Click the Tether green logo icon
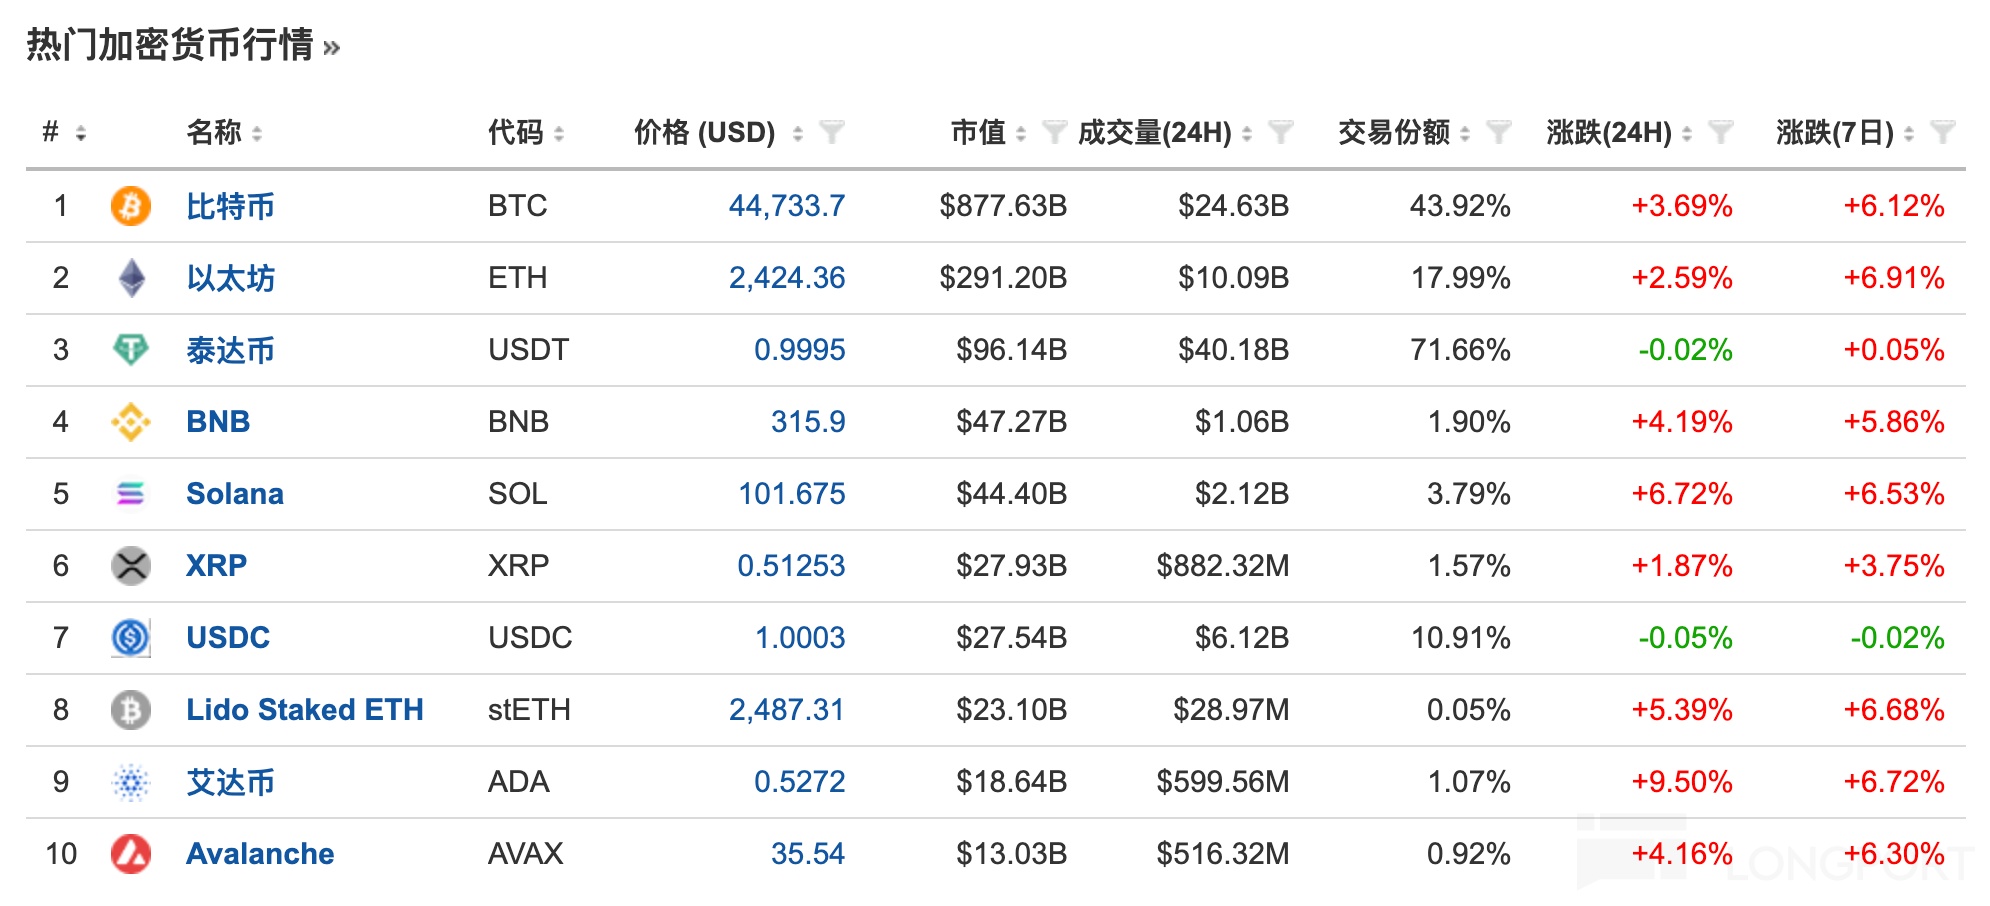The image size is (1990, 906). (130, 349)
